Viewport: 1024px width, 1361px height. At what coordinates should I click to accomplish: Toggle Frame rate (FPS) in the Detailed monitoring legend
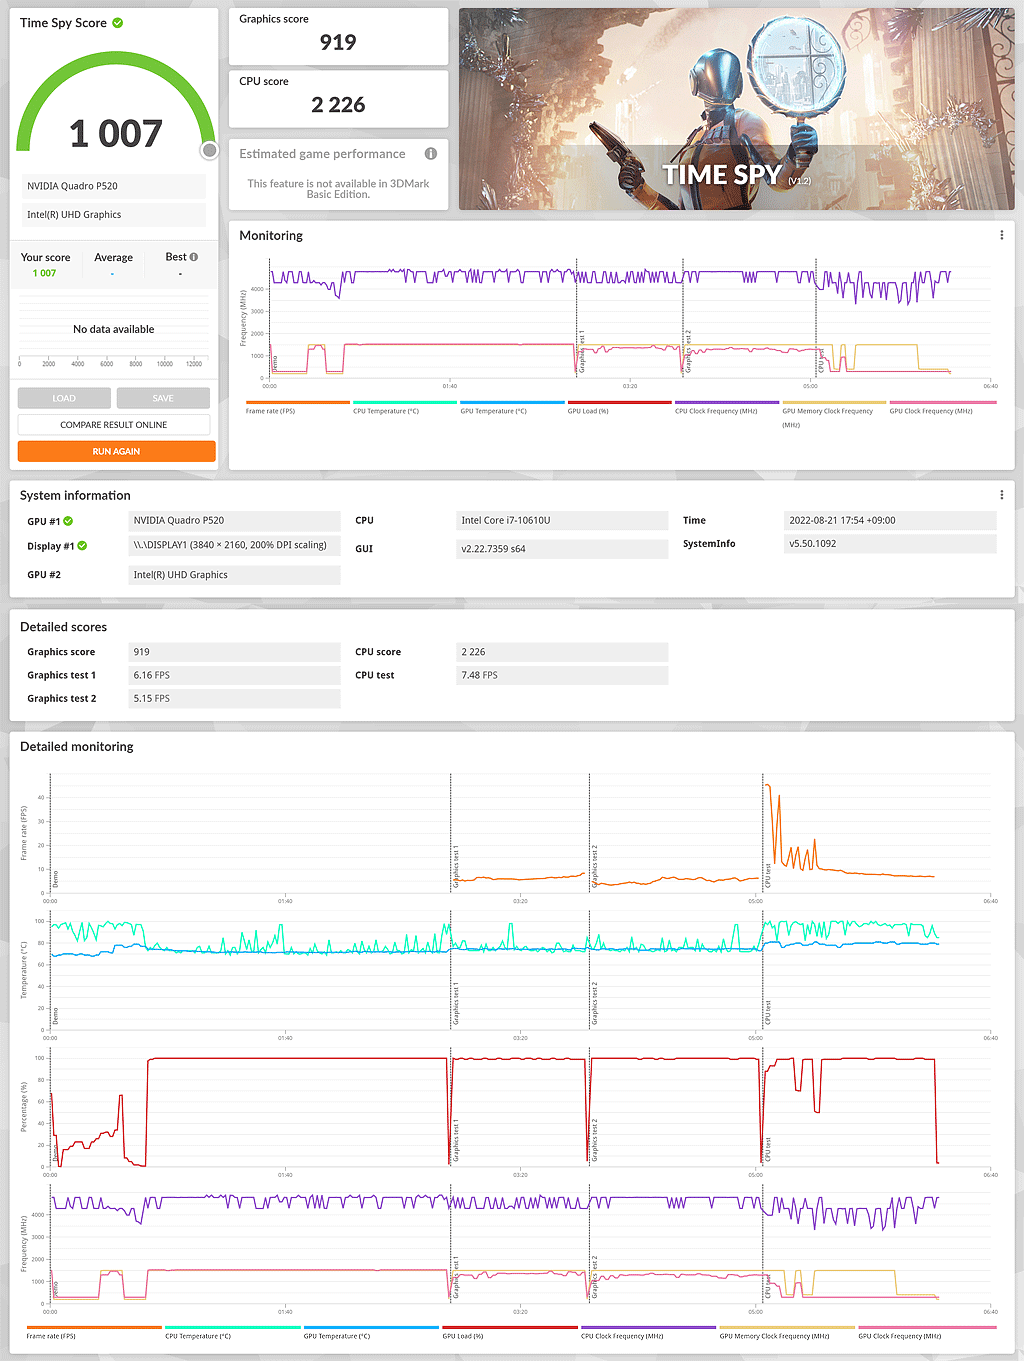coord(94,1333)
